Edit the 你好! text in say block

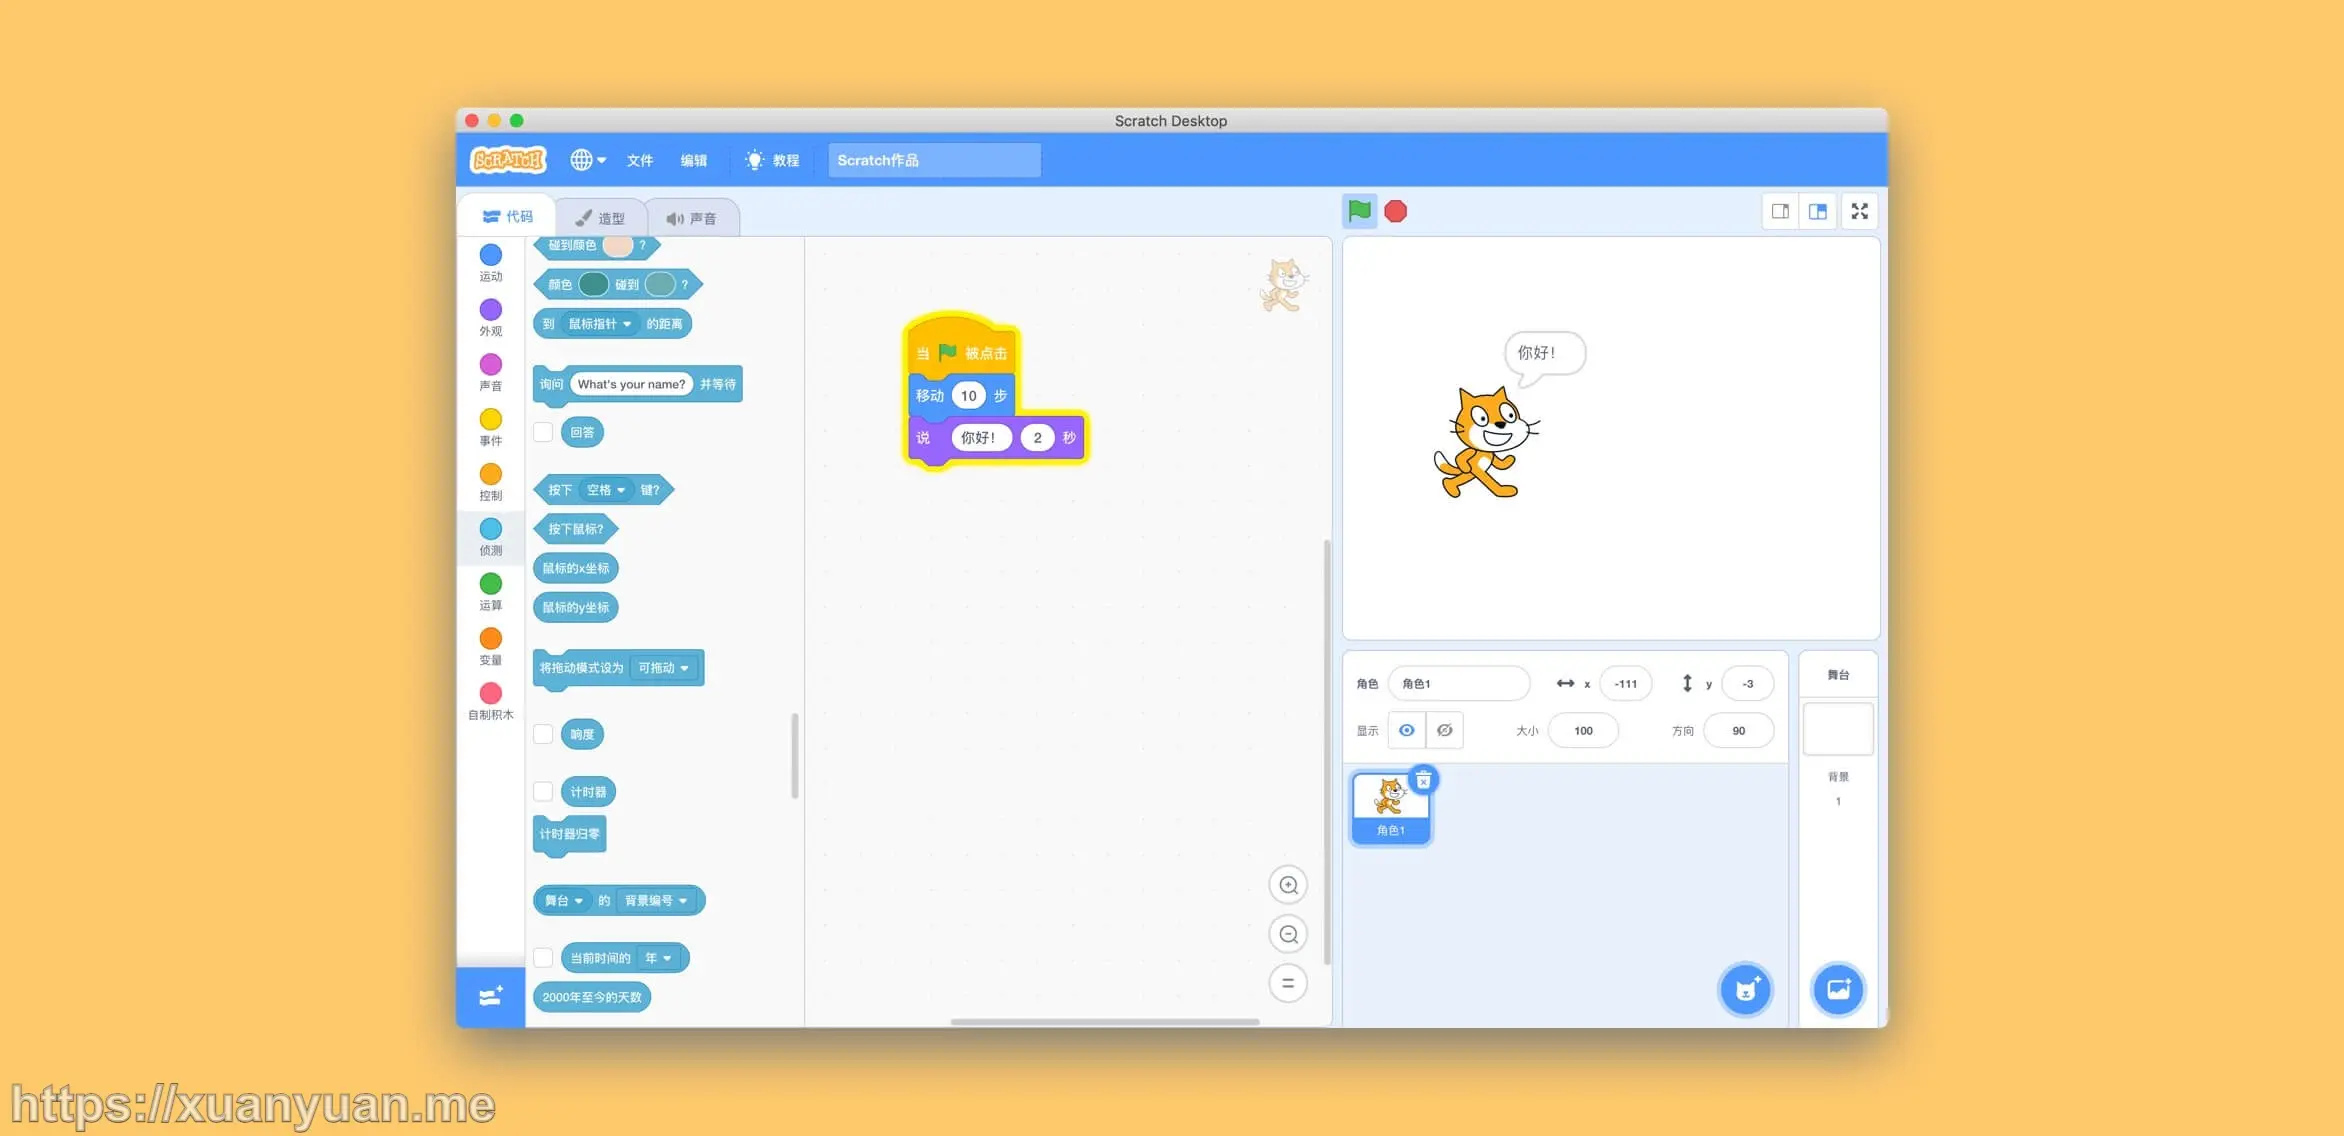[980, 438]
